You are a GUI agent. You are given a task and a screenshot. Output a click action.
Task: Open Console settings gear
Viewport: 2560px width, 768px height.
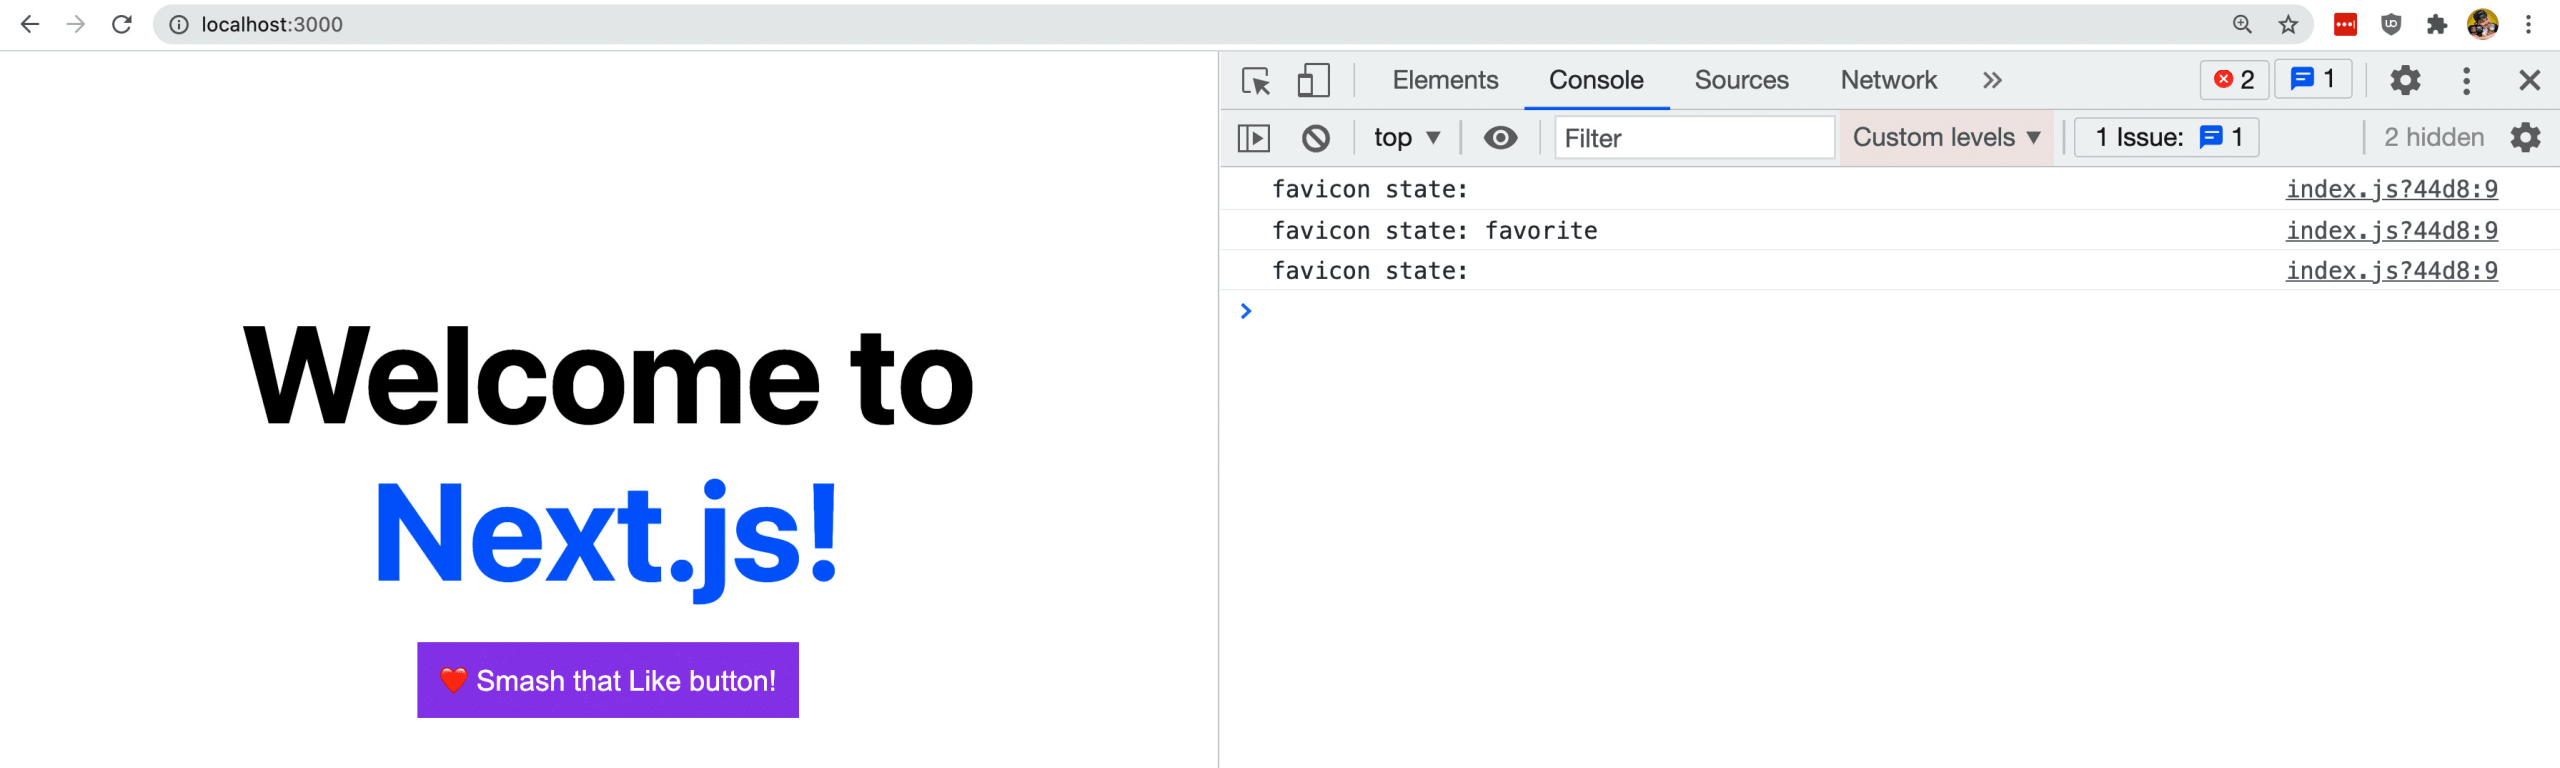click(2525, 138)
